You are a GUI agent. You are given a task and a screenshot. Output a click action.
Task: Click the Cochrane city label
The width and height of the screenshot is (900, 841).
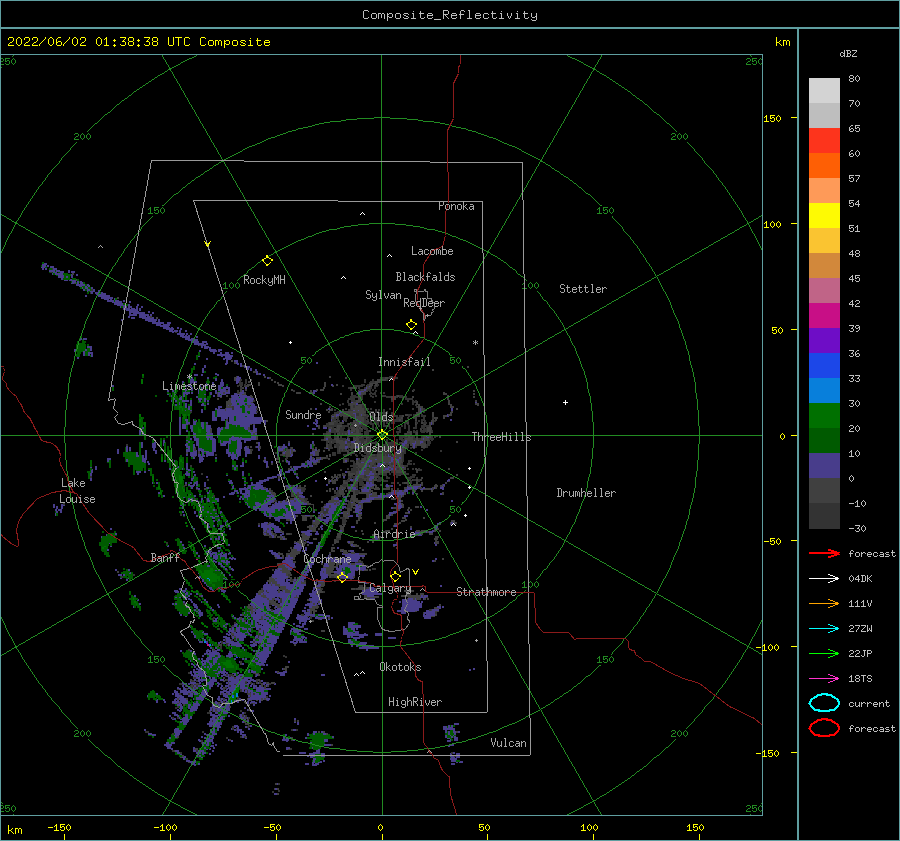tap(327, 559)
